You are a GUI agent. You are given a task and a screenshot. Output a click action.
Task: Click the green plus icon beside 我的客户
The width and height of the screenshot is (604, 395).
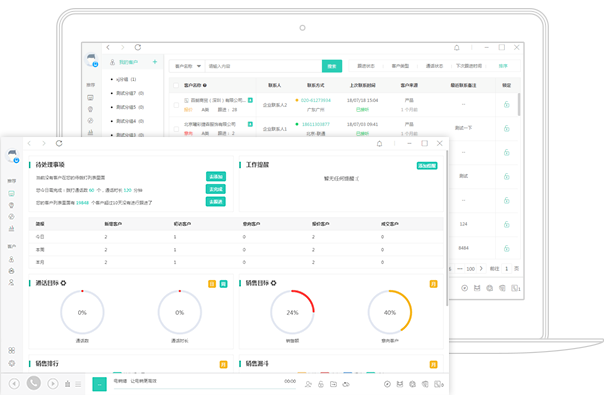pyautogui.click(x=154, y=62)
